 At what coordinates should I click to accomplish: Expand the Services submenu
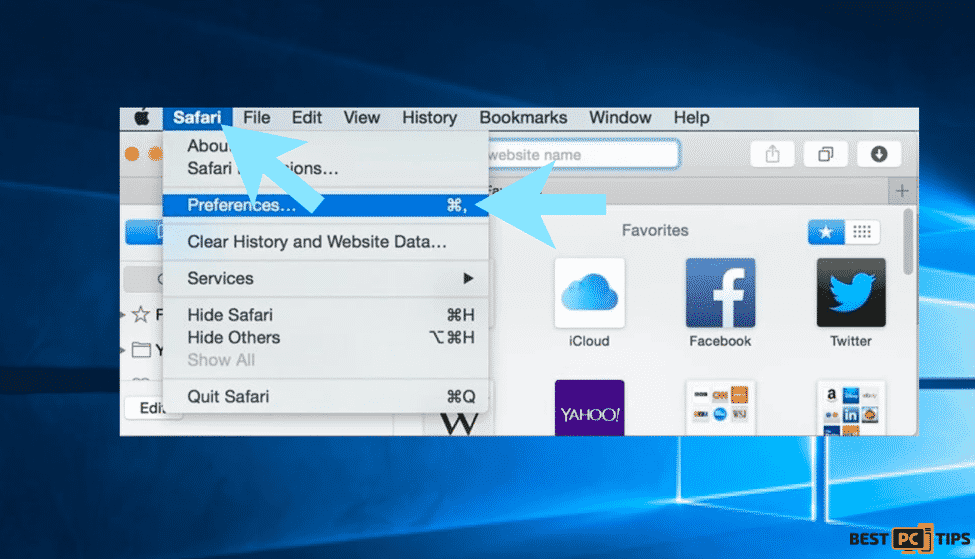(x=325, y=279)
